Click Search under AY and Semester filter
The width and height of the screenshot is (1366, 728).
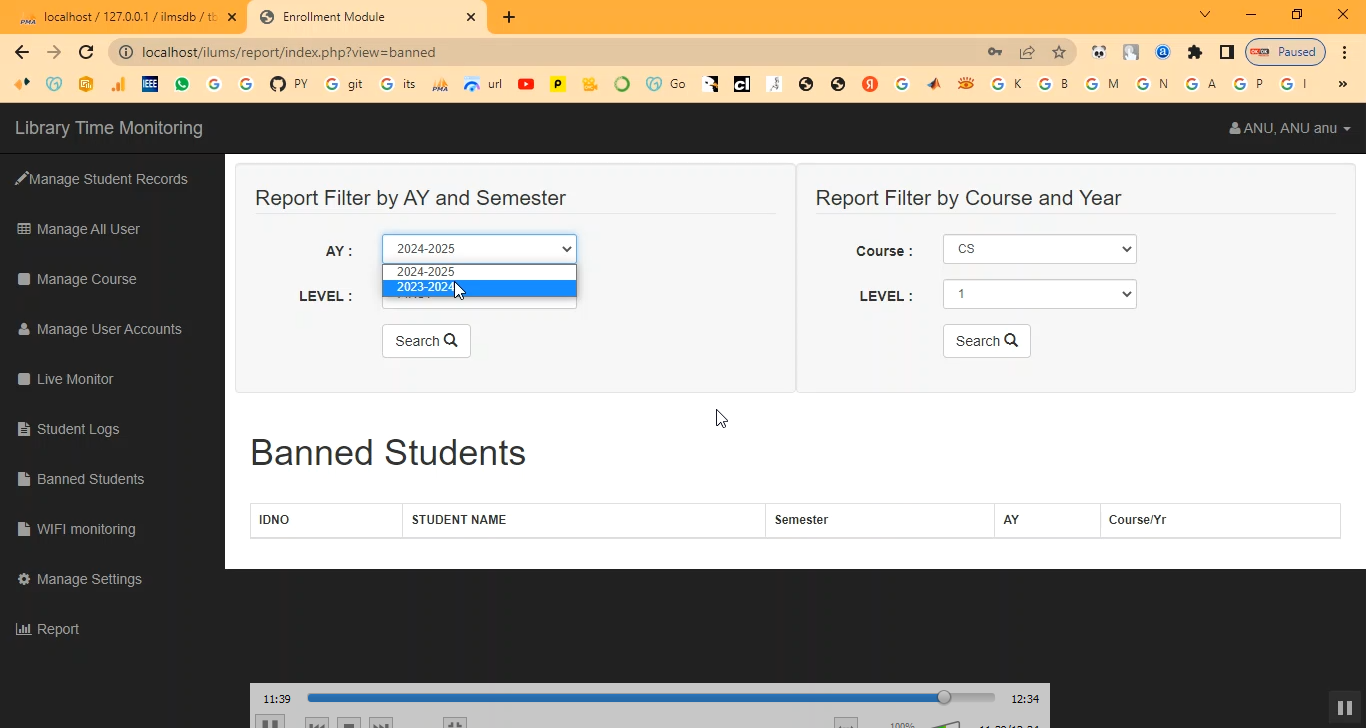426,341
